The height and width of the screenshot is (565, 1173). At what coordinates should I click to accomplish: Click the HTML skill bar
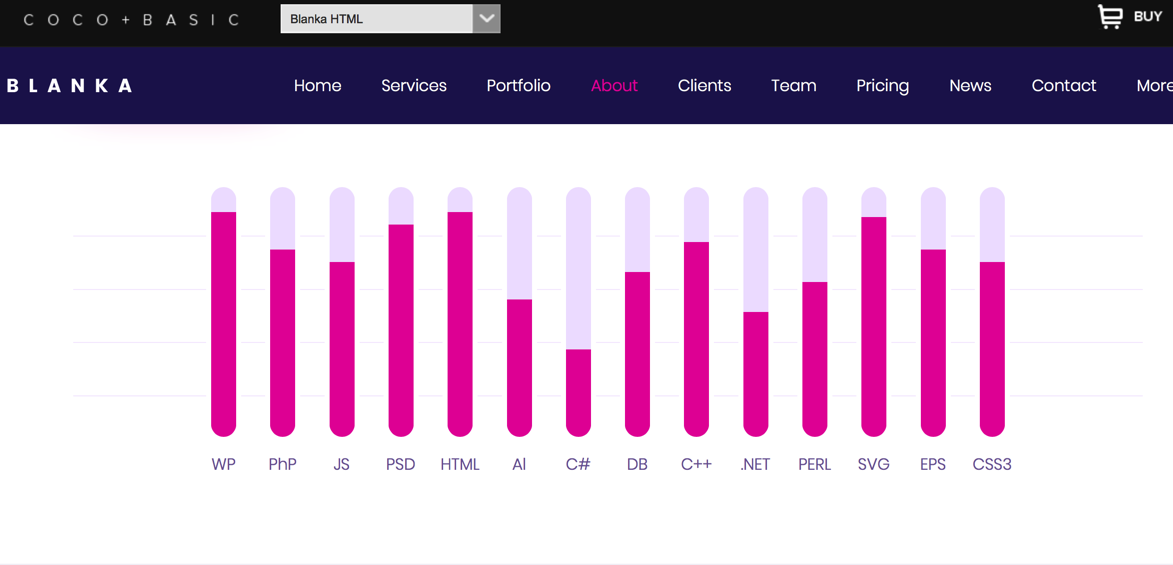coord(460,312)
